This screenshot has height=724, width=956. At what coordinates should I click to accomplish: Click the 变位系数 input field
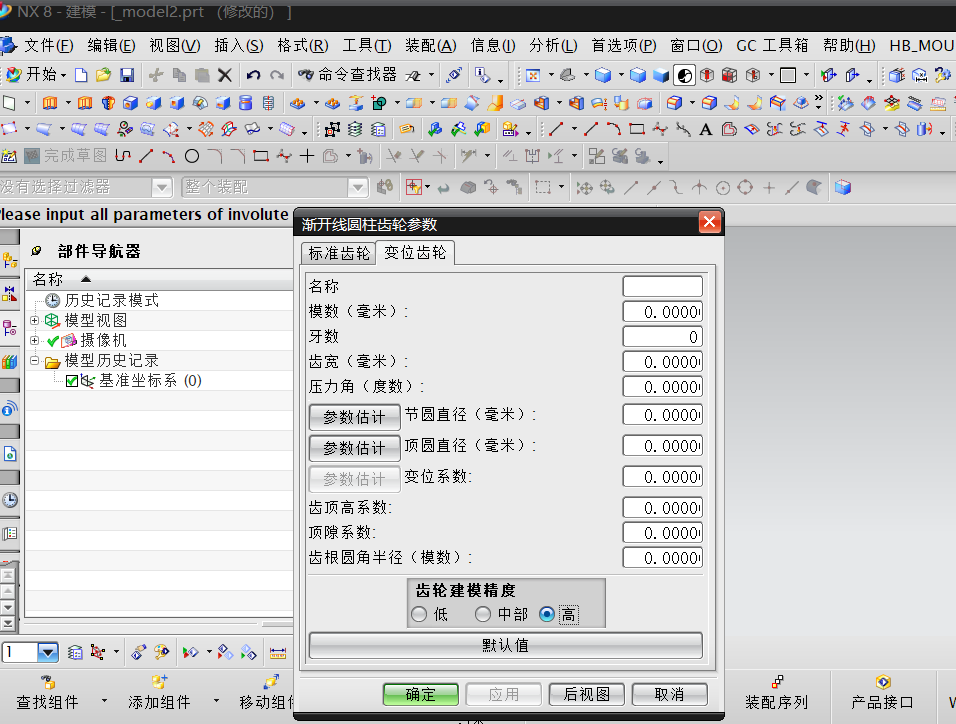point(663,476)
